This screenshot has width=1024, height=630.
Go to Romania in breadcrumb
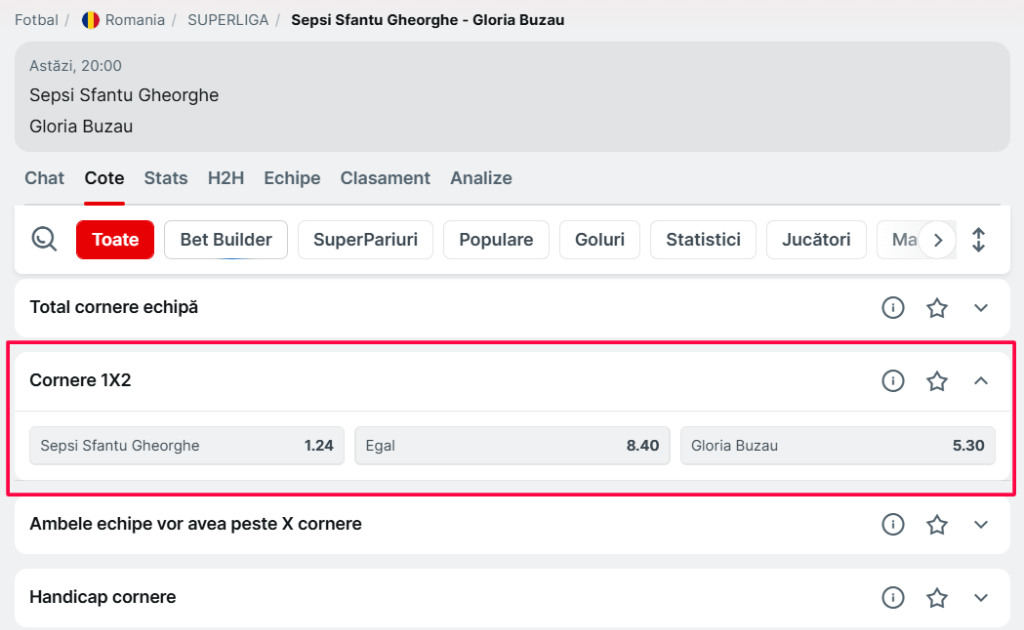pos(135,20)
